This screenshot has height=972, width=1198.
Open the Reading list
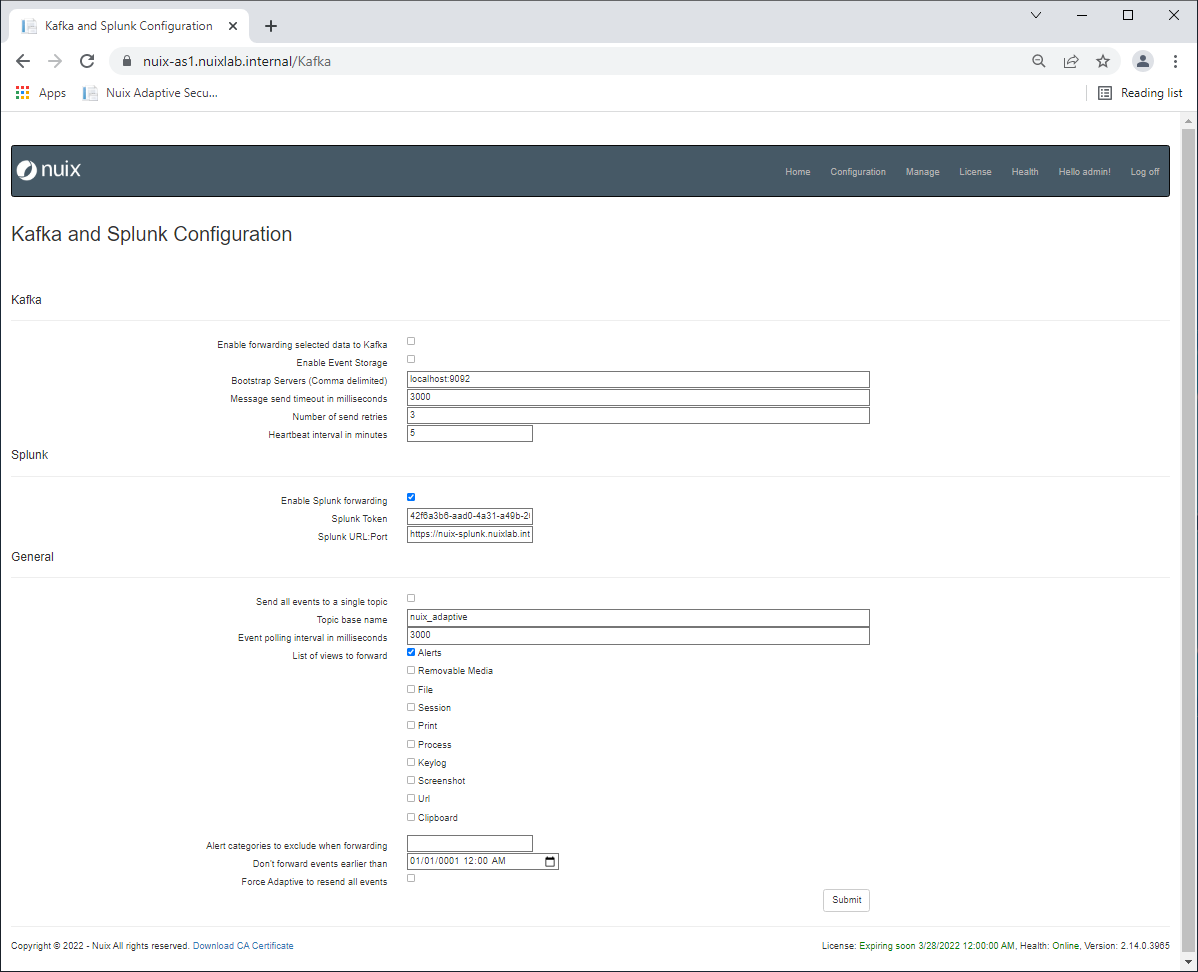coord(1140,92)
